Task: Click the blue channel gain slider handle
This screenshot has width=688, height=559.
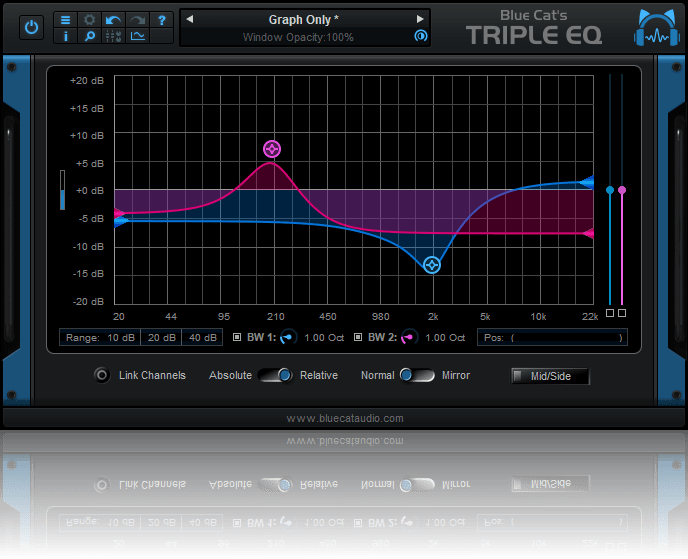Action: click(610, 190)
